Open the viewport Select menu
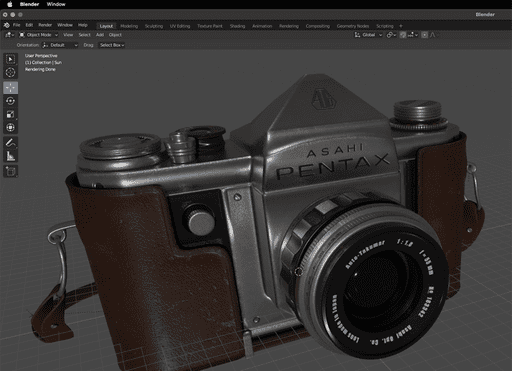The height and width of the screenshot is (371, 512). coord(84,35)
